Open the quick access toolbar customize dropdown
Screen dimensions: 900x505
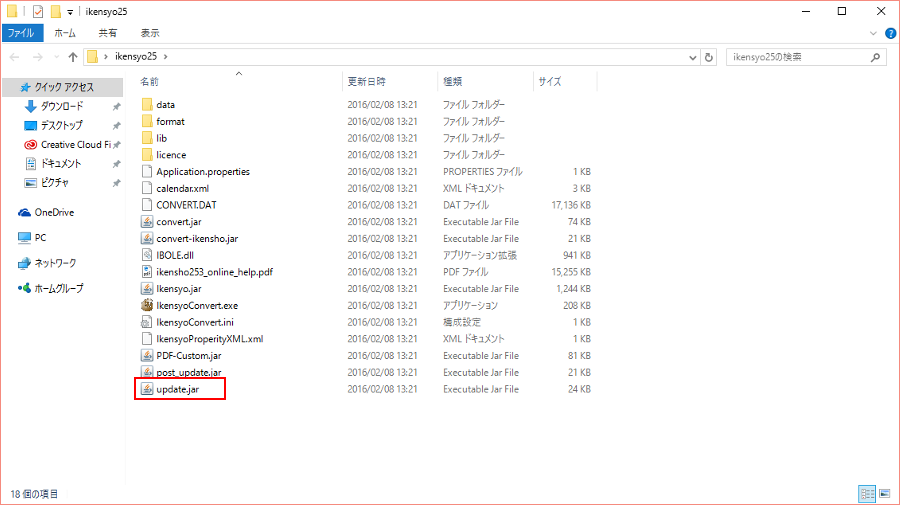70,12
